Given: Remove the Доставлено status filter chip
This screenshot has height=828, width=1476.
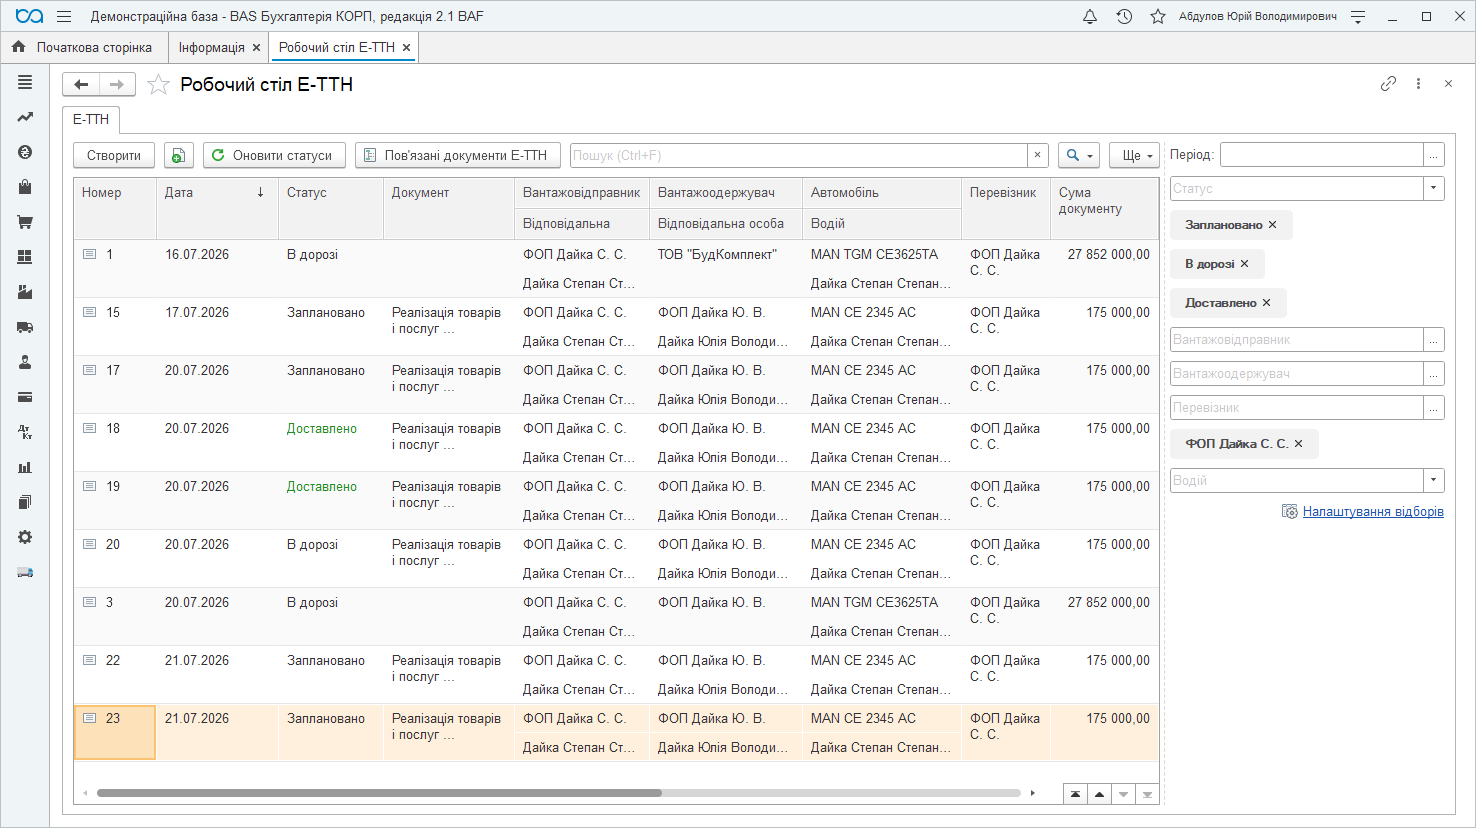Looking at the screenshot, I should [1266, 303].
